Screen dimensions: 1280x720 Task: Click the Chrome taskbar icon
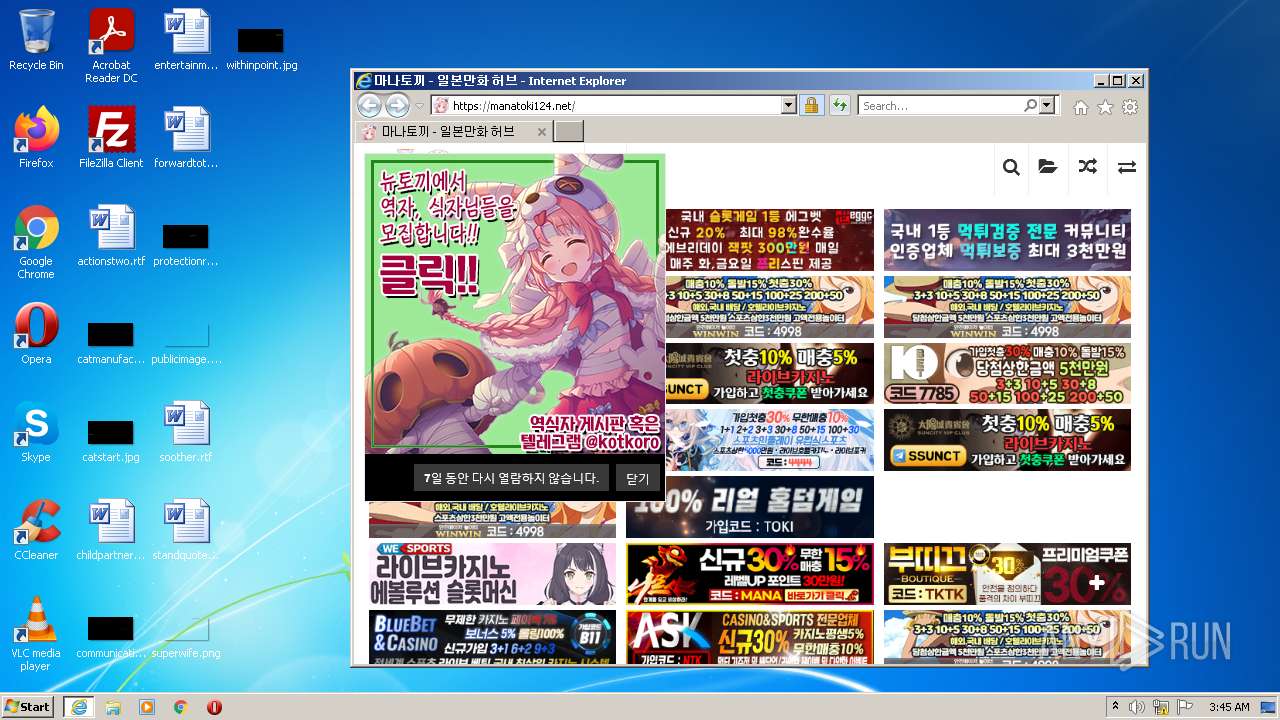pyautogui.click(x=180, y=707)
